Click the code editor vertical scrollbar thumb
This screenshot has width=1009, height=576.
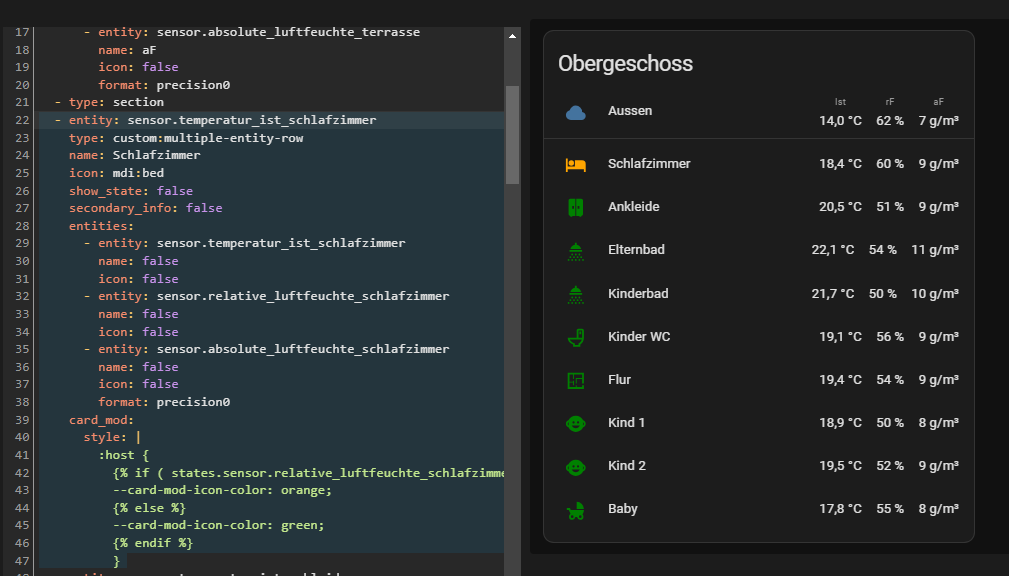click(512, 134)
